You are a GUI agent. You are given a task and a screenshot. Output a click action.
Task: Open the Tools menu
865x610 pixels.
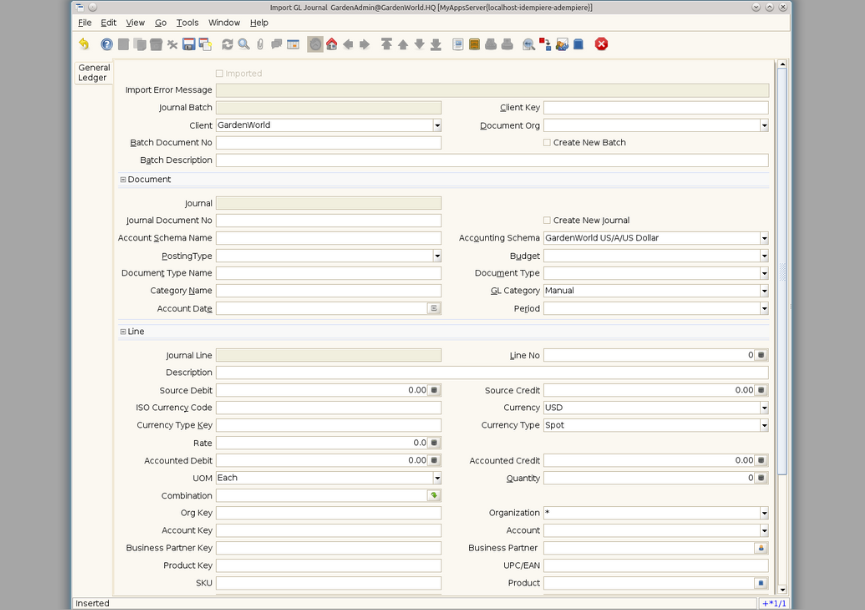[187, 23]
